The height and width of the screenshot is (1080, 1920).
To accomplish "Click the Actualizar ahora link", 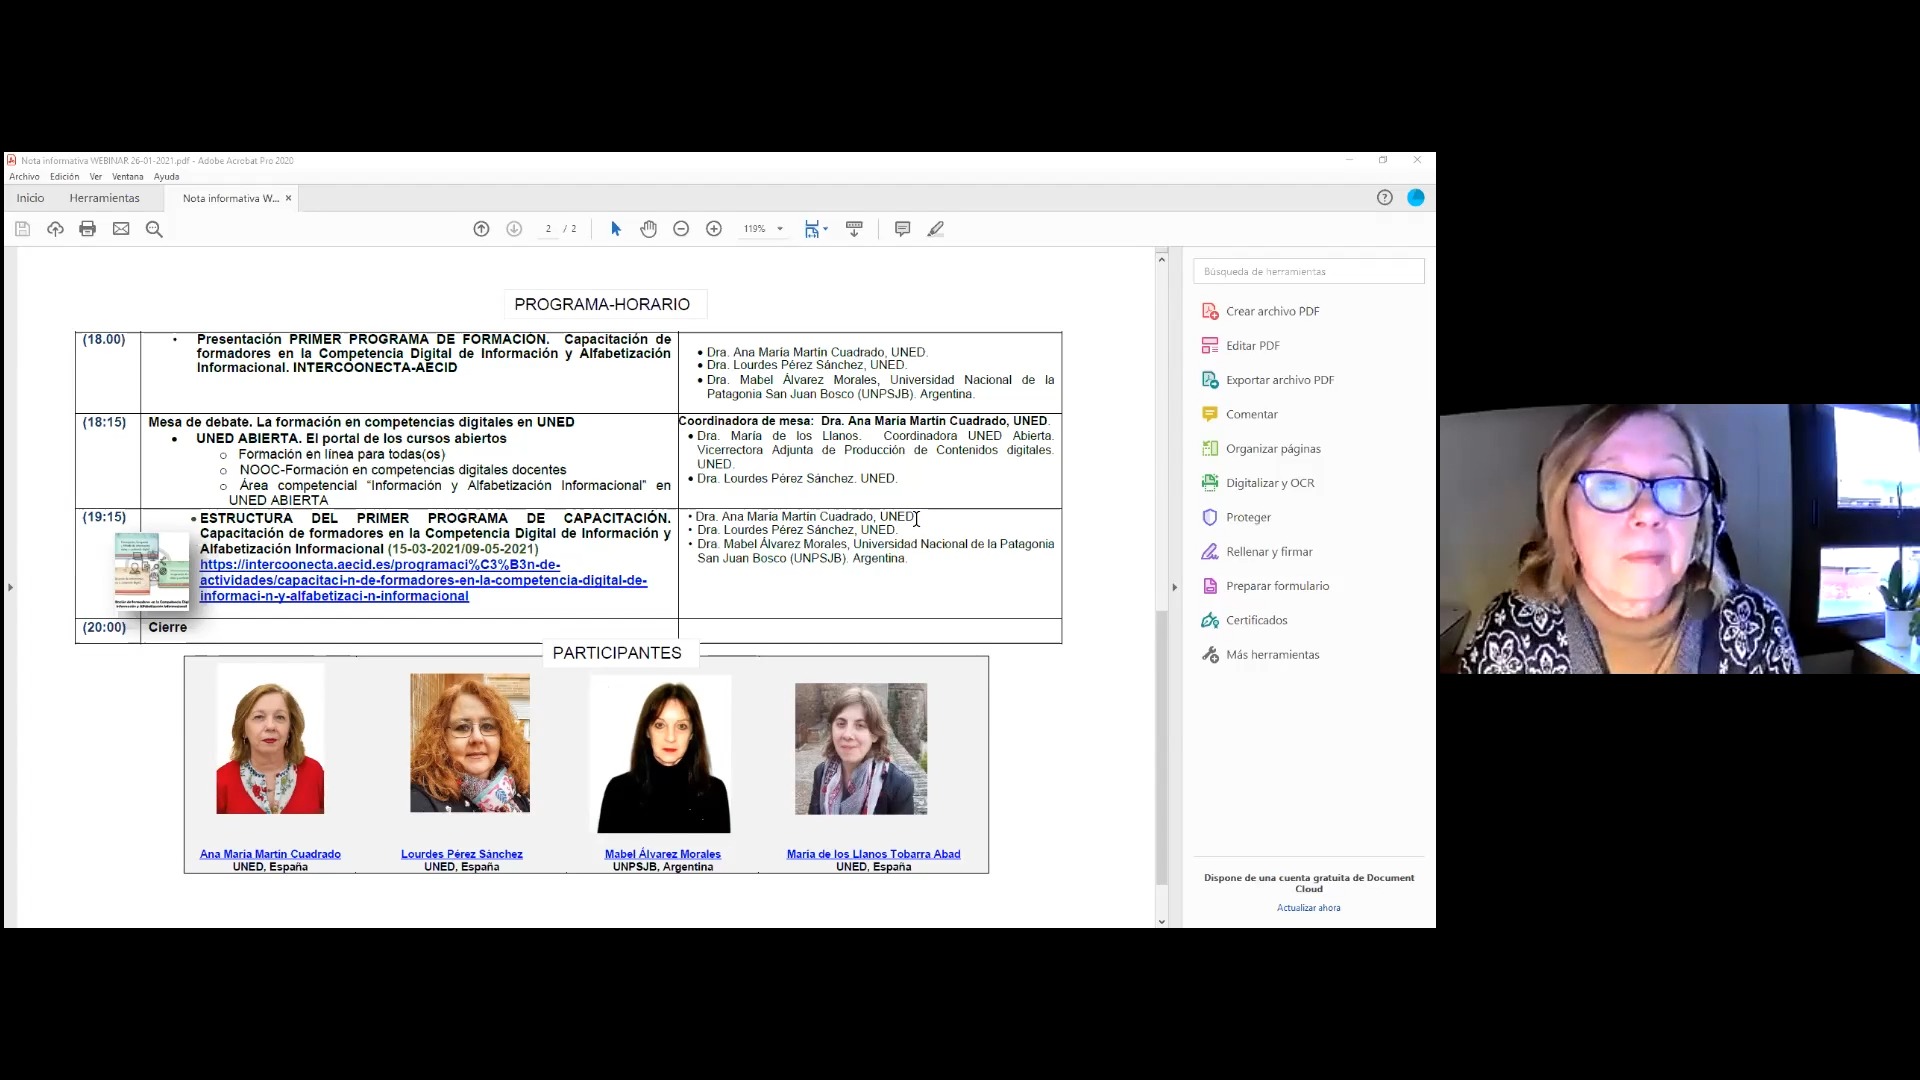I will [x=1308, y=908].
